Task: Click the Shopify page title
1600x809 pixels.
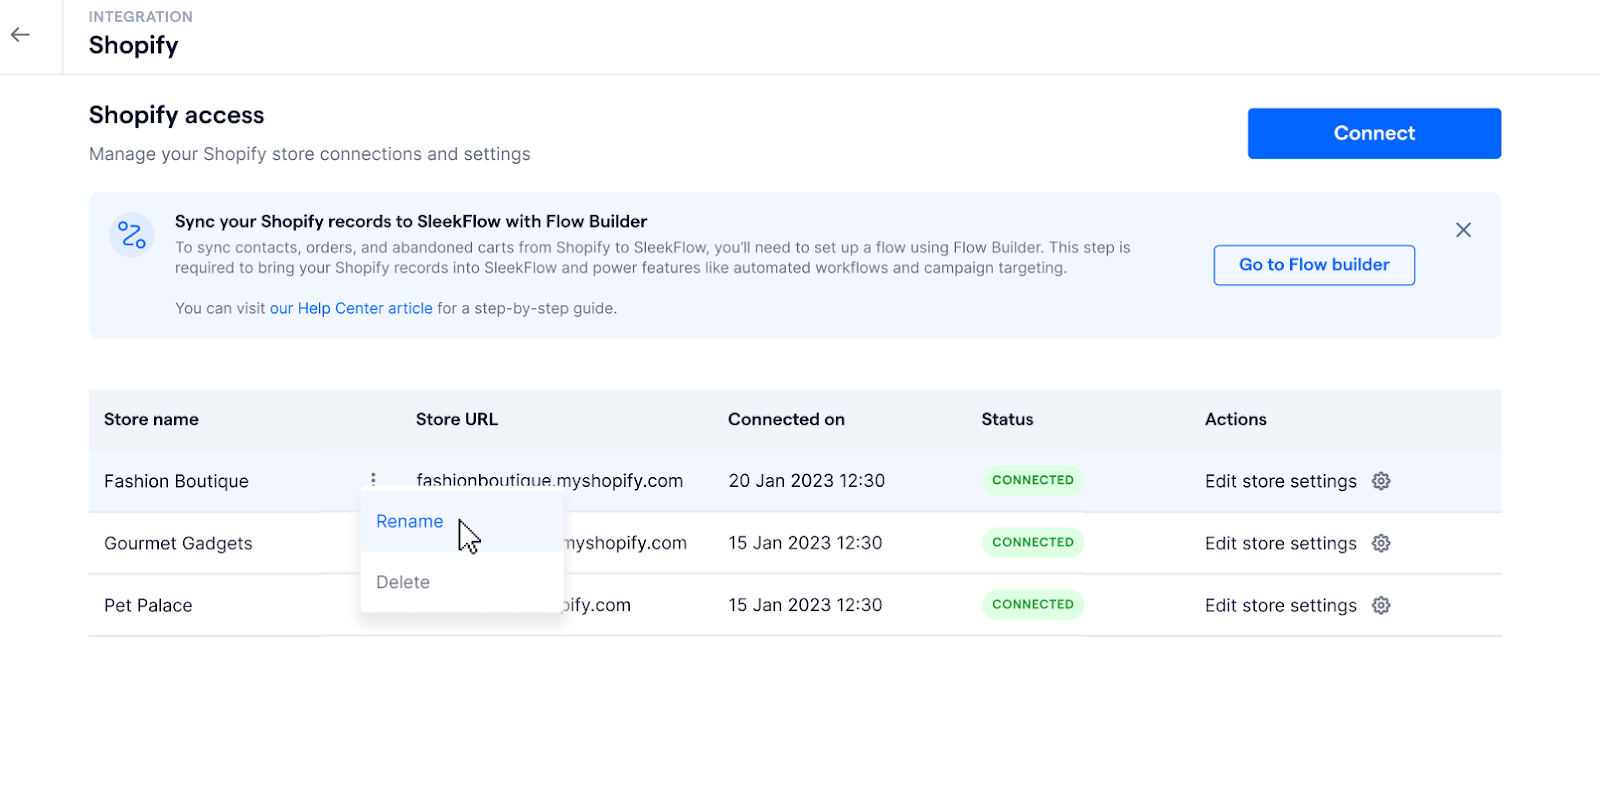Action: [x=133, y=46]
